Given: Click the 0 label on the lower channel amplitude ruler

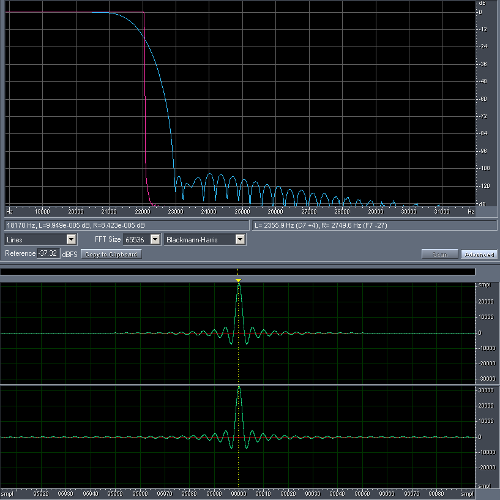Looking at the screenshot, I should coord(480,437).
